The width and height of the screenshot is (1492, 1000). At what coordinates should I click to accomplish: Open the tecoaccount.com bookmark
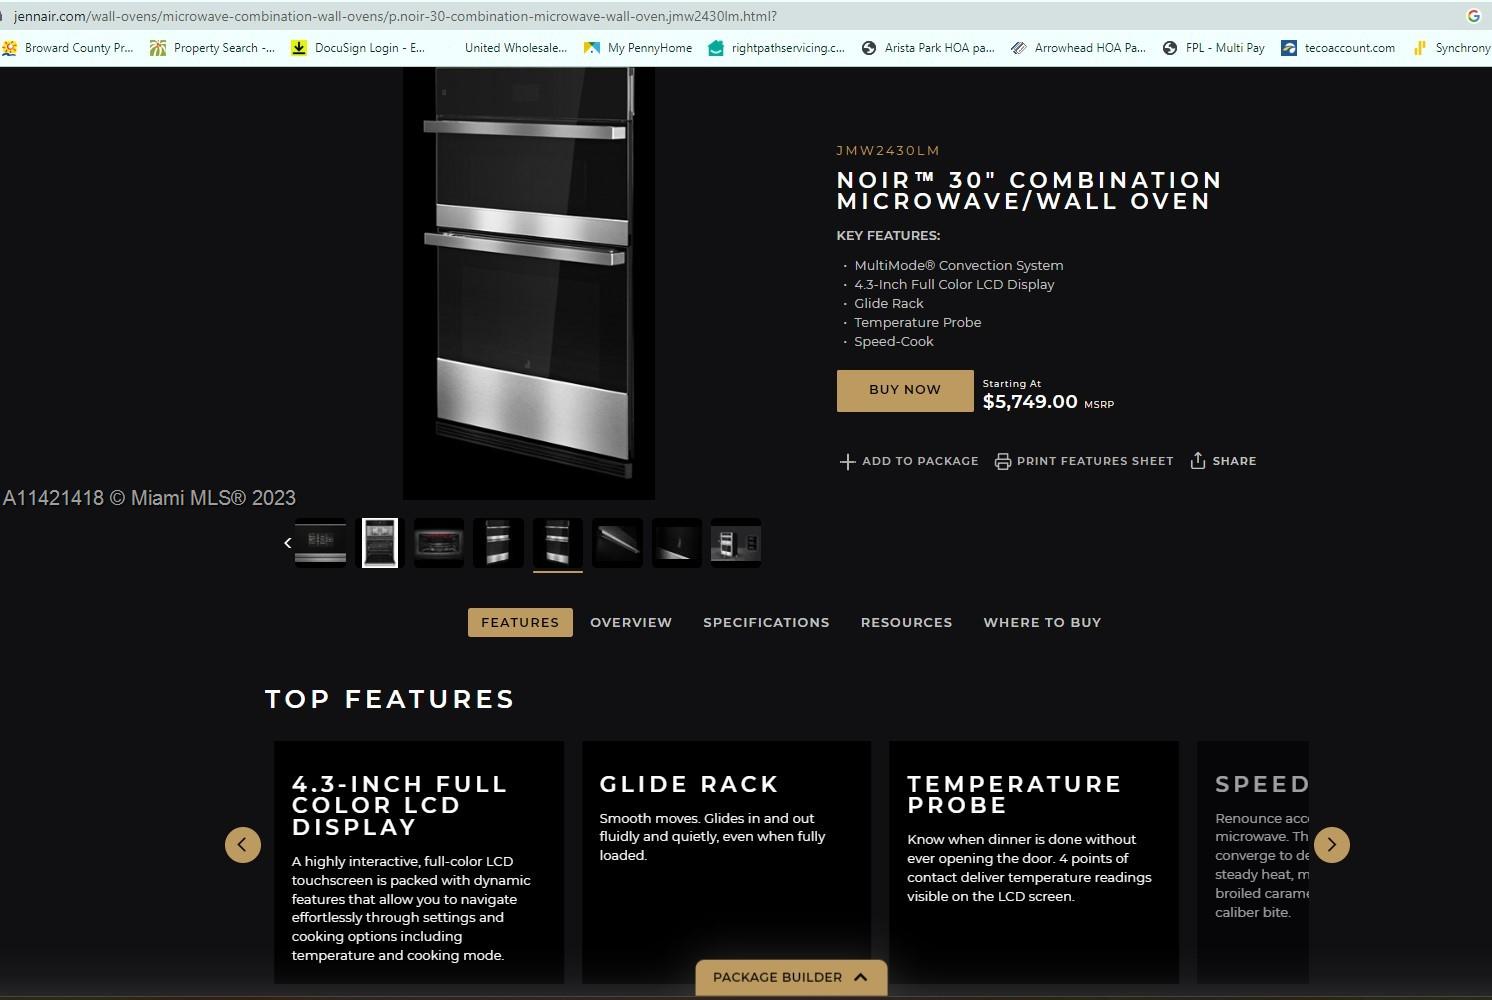click(1338, 48)
